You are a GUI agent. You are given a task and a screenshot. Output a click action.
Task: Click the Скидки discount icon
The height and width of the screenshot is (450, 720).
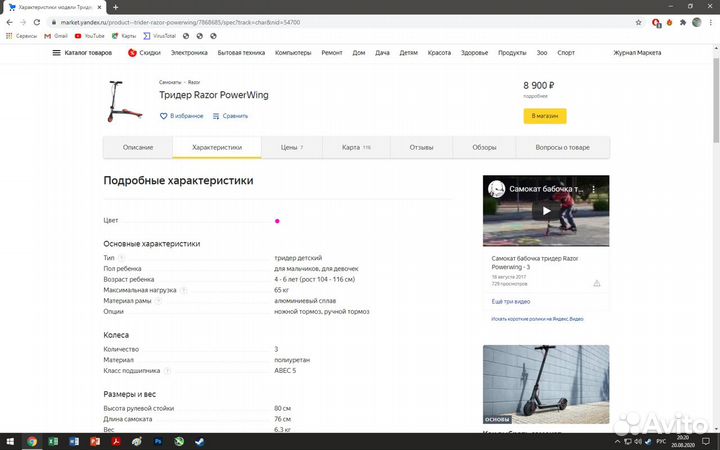tap(132, 52)
